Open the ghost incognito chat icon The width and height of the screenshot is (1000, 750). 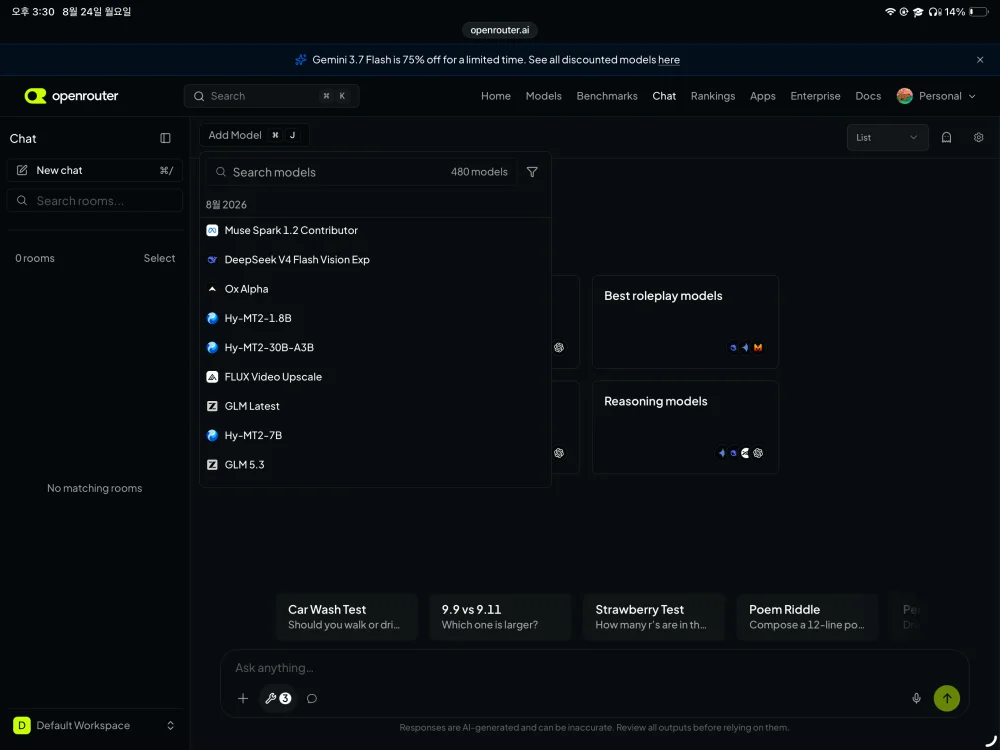coord(946,138)
